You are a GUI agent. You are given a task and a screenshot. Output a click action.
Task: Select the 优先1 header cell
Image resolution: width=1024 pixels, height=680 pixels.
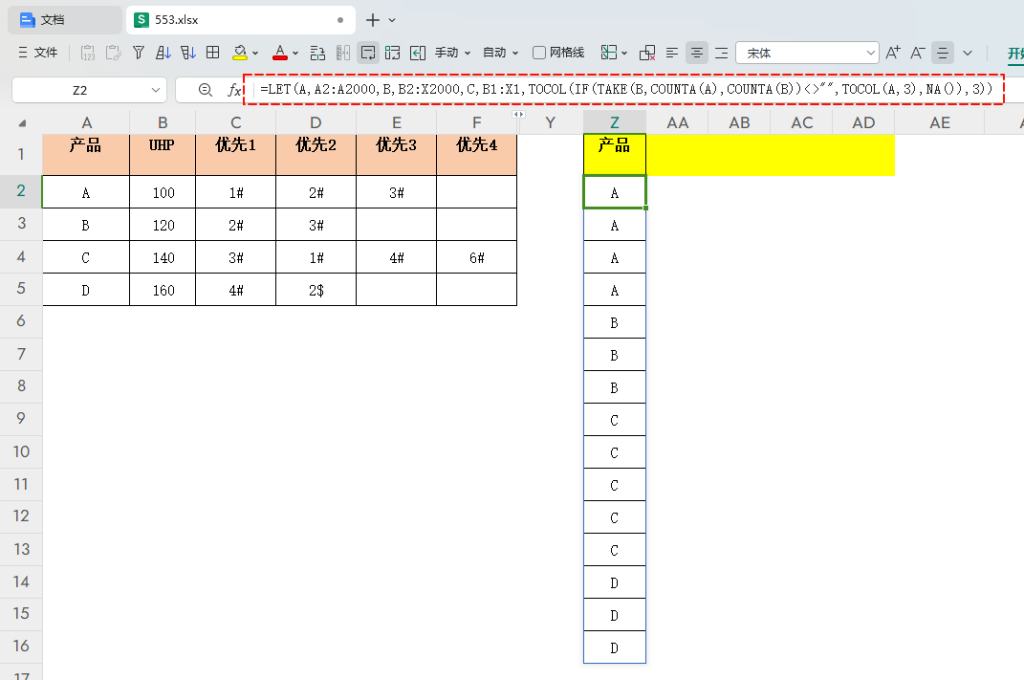click(236, 155)
